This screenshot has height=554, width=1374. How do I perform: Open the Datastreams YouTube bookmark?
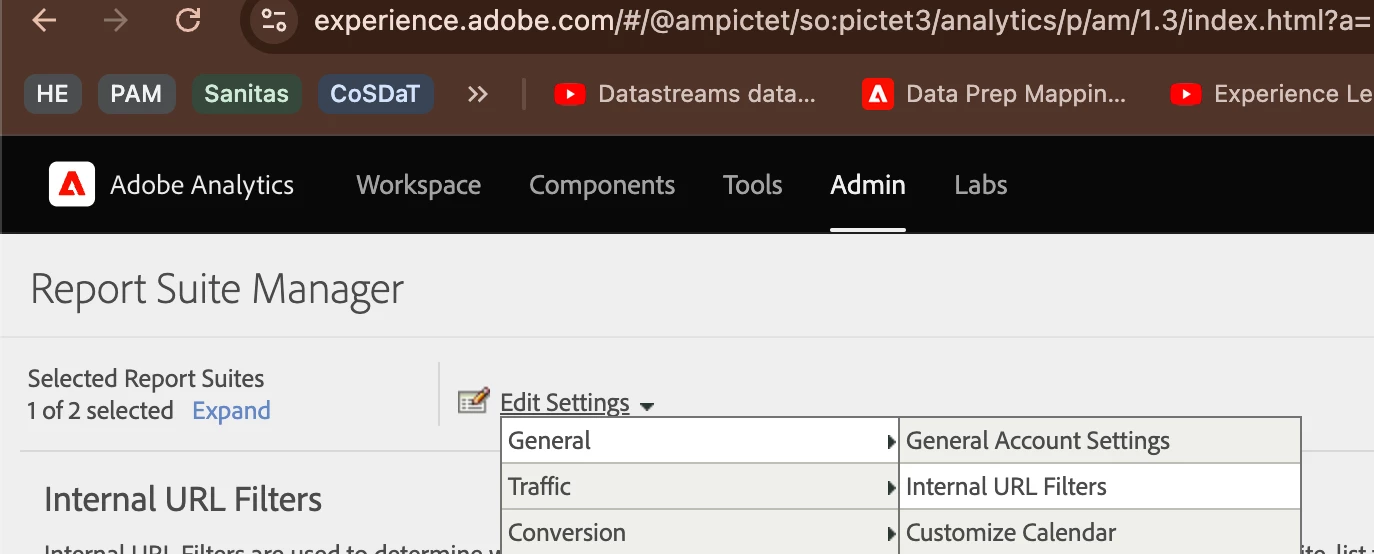686,94
